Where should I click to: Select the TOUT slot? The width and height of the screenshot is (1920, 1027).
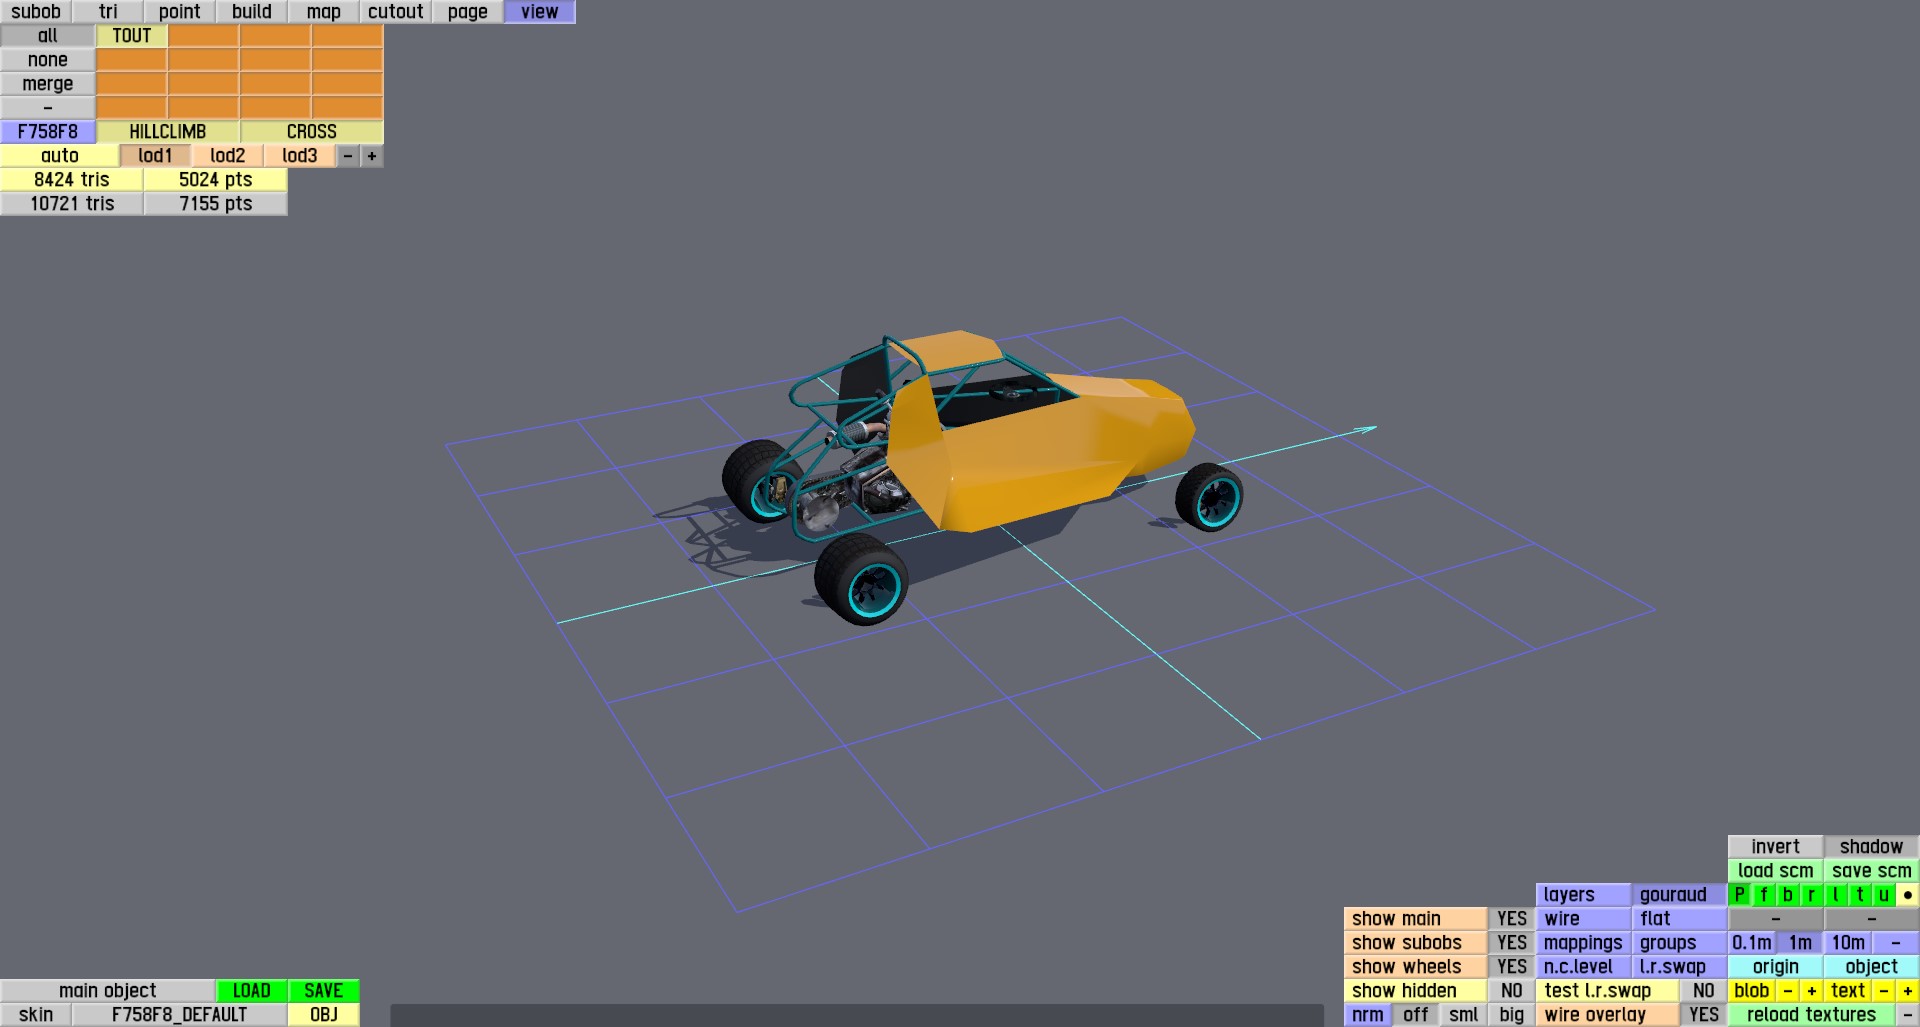[x=132, y=36]
